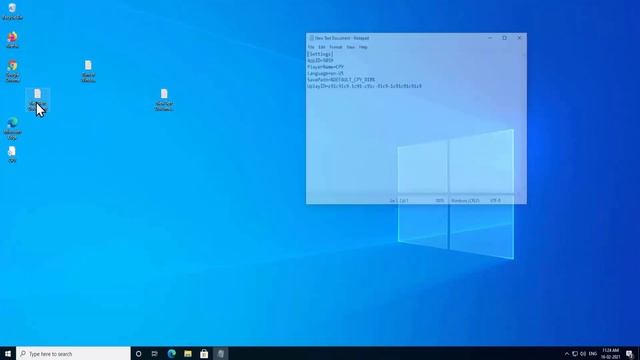This screenshot has height=360, width=640.
Task: Select the Microsoft Edge desktop shortcut
Action: pos(12,129)
